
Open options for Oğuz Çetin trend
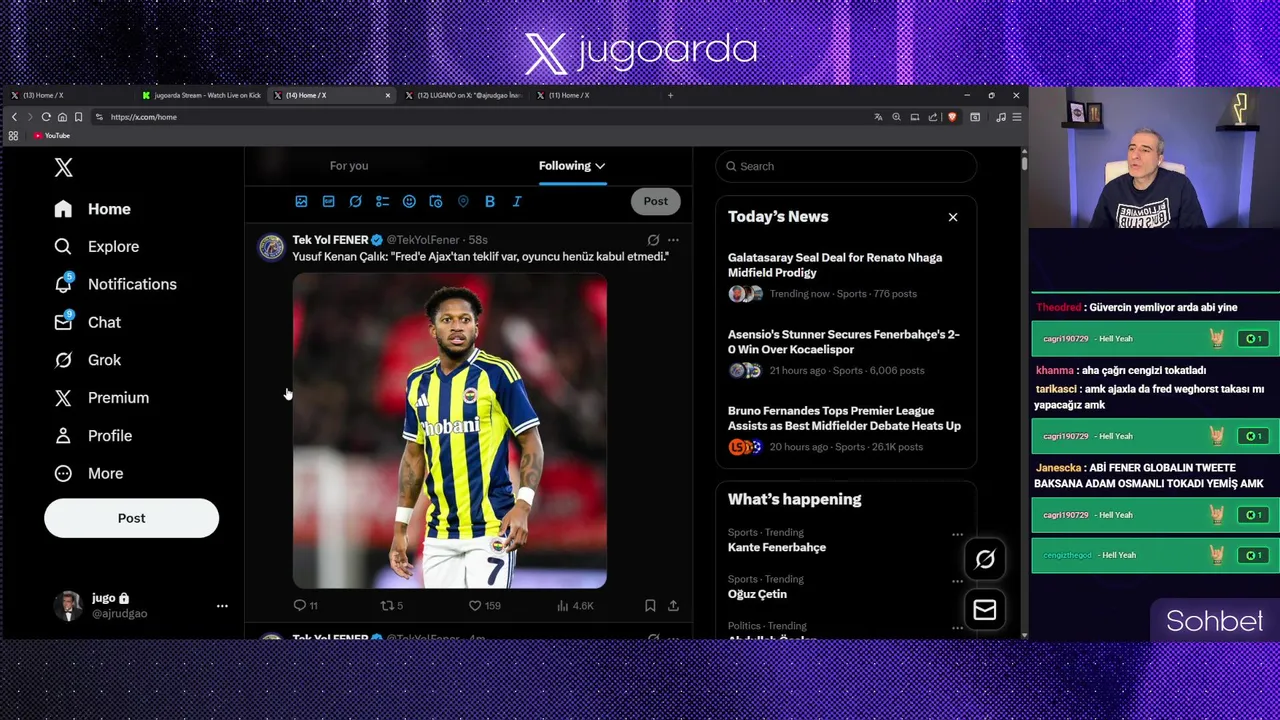[957, 581]
